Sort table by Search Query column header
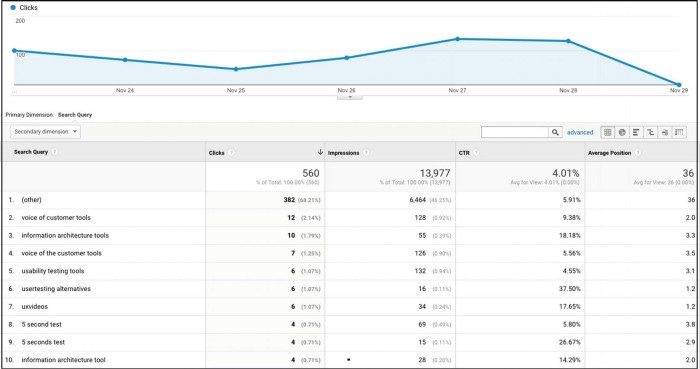The width and height of the screenshot is (700, 369). (30, 152)
